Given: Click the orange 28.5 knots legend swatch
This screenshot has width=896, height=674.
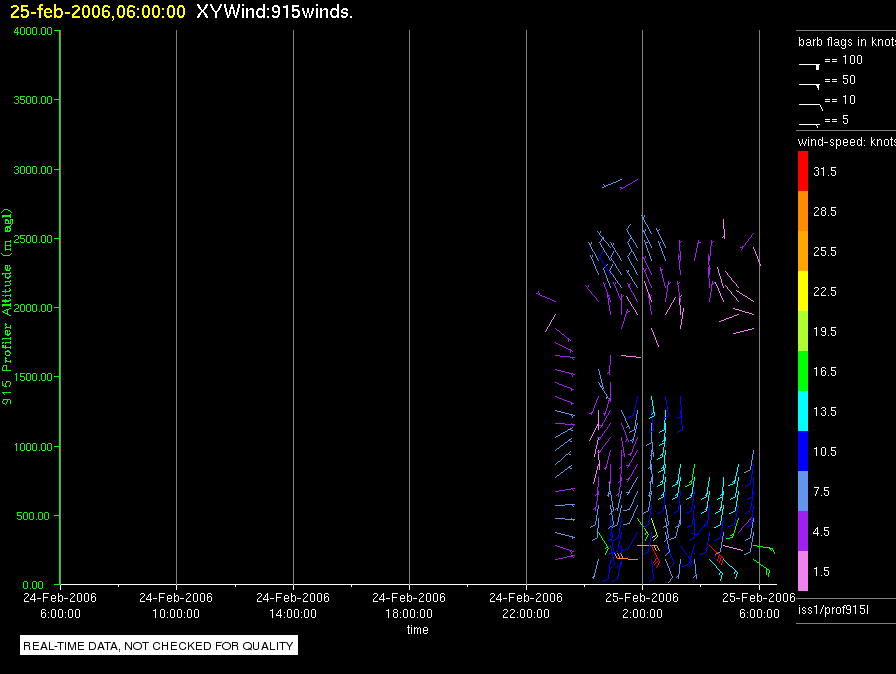Looking at the screenshot, I should [x=803, y=211].
